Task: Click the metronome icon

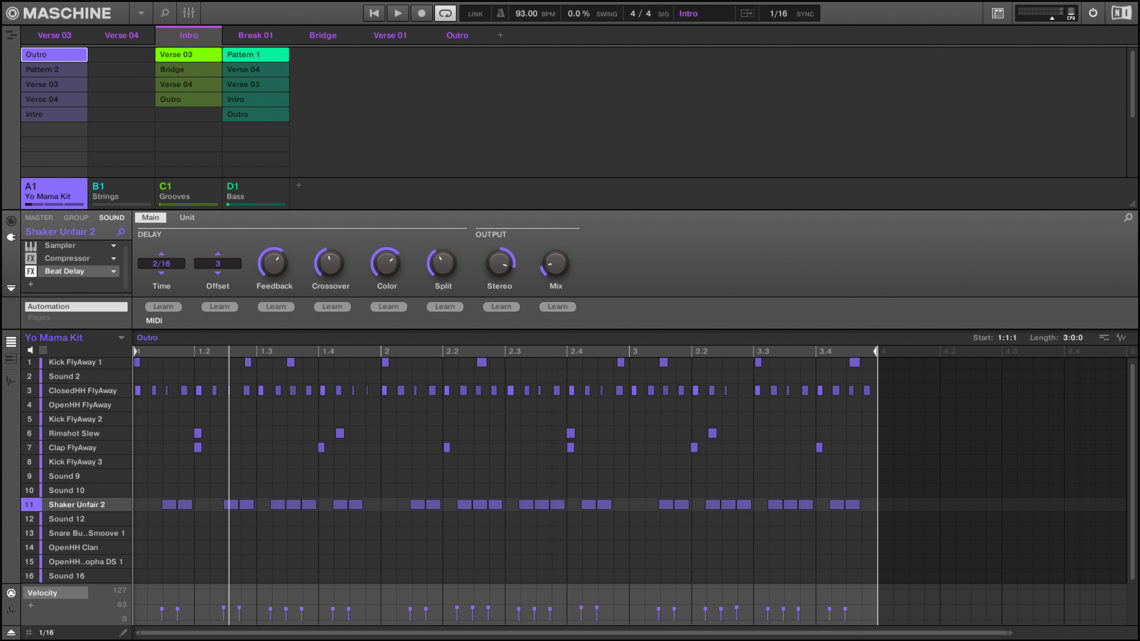Action: pyautogui.click(x=501, y=13)
